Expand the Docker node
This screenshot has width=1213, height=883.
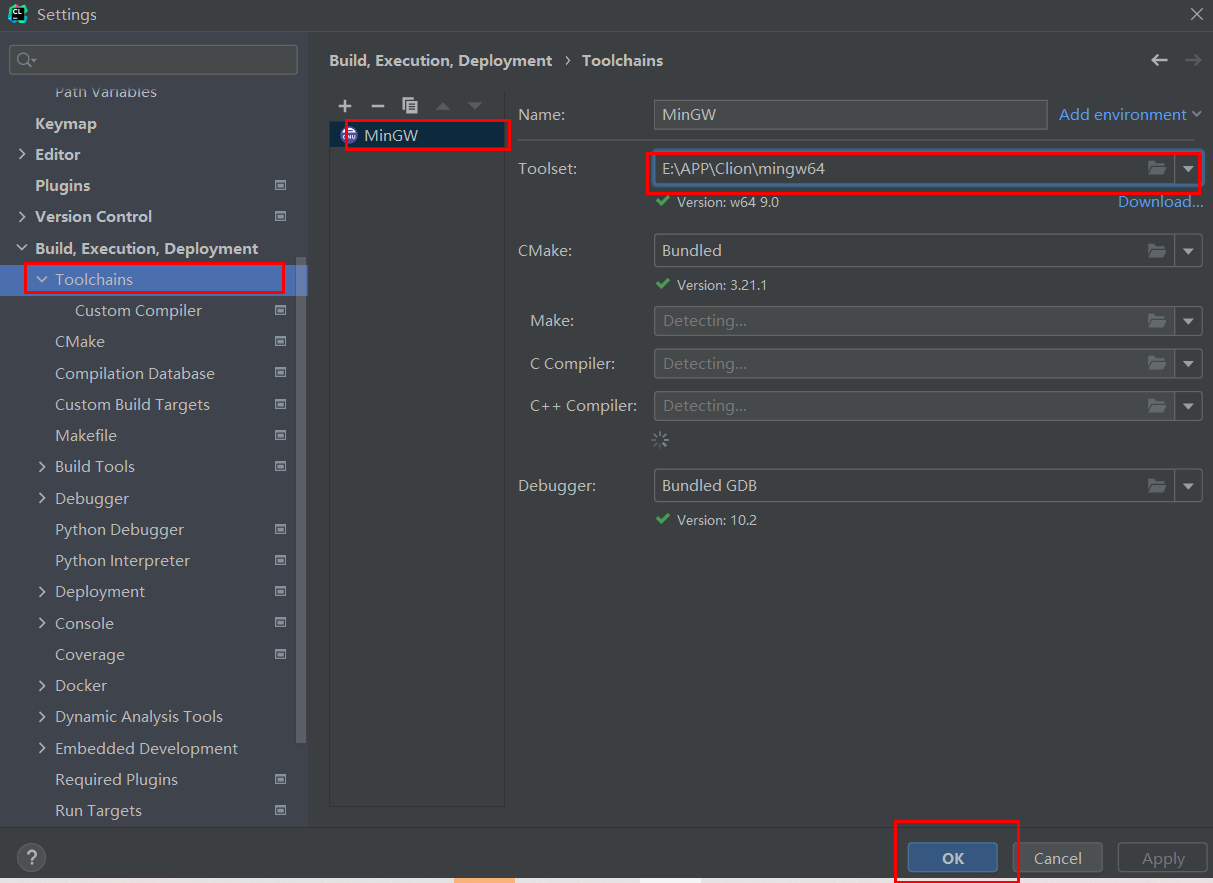click(42, 685)
